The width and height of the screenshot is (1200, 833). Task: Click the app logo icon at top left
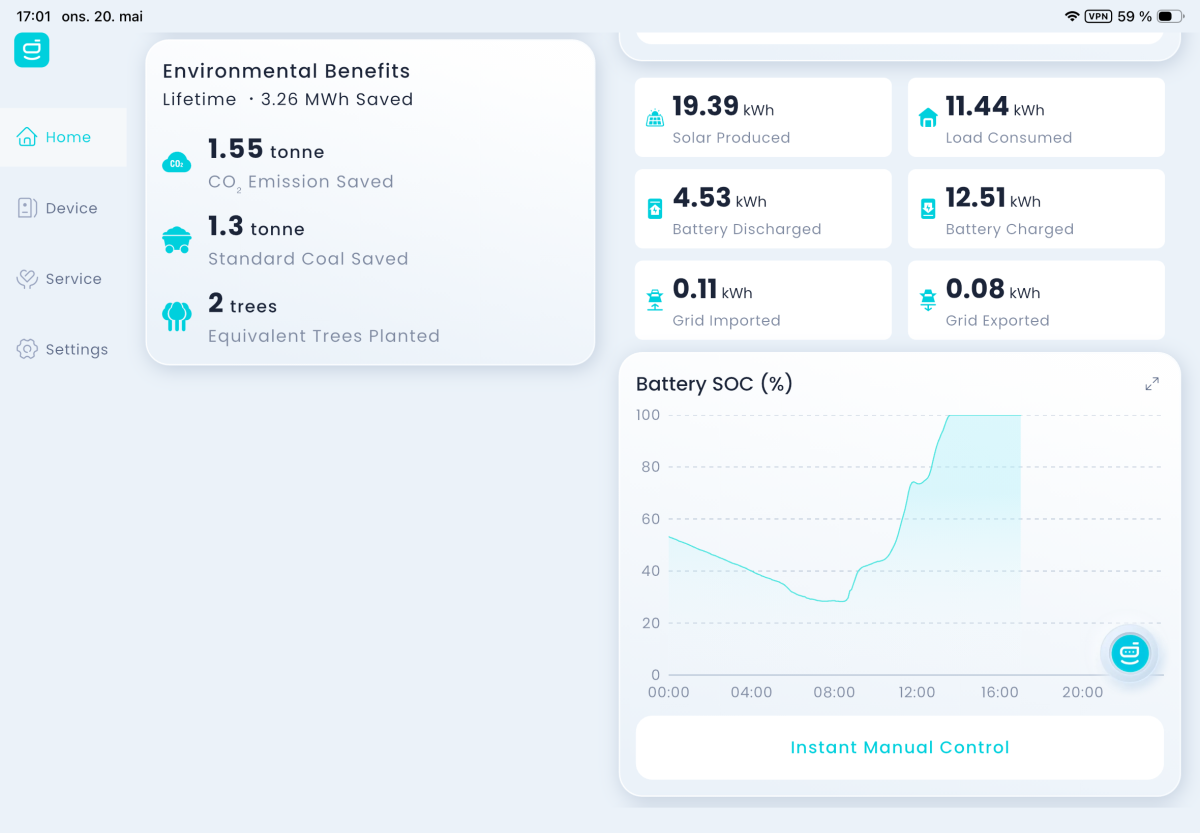(31, 50)
